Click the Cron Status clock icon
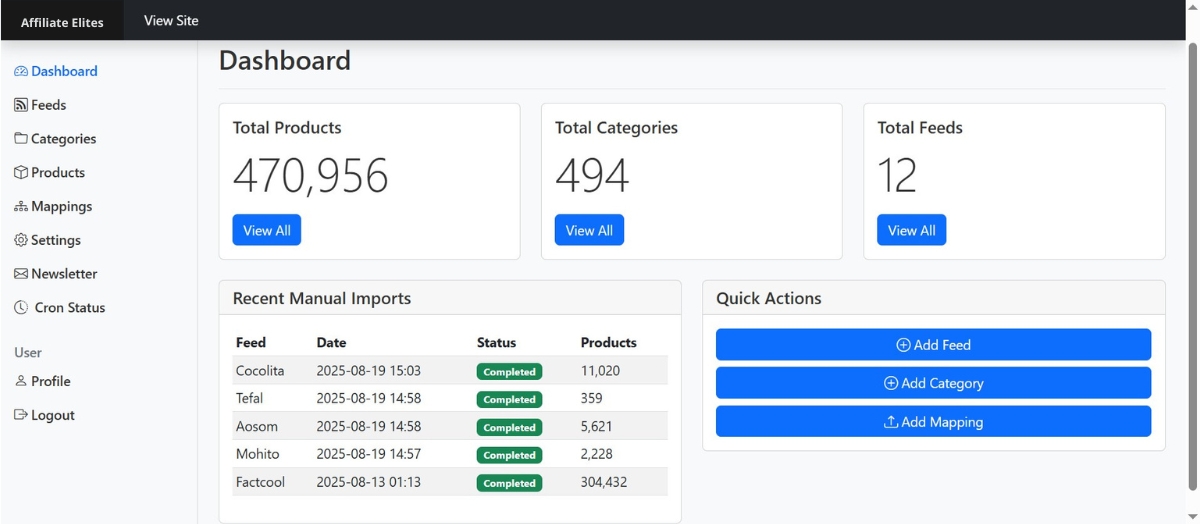The width and height of the screenshot is (1200, 524). tap(21, 308)
